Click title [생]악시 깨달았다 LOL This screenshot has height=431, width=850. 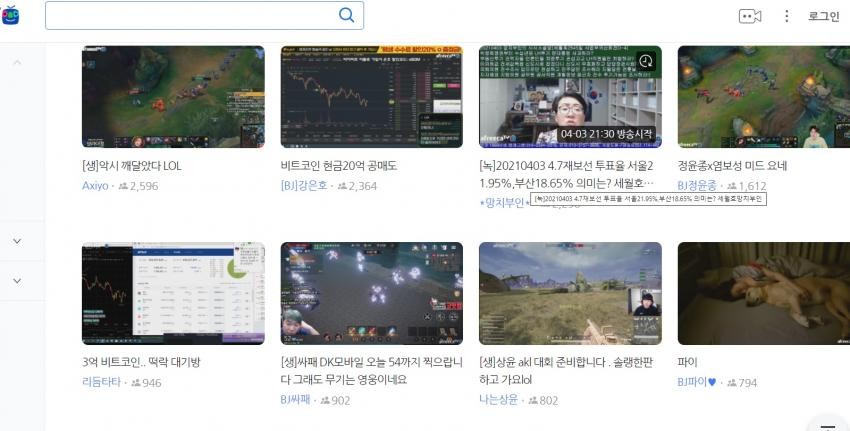(132, 166)
